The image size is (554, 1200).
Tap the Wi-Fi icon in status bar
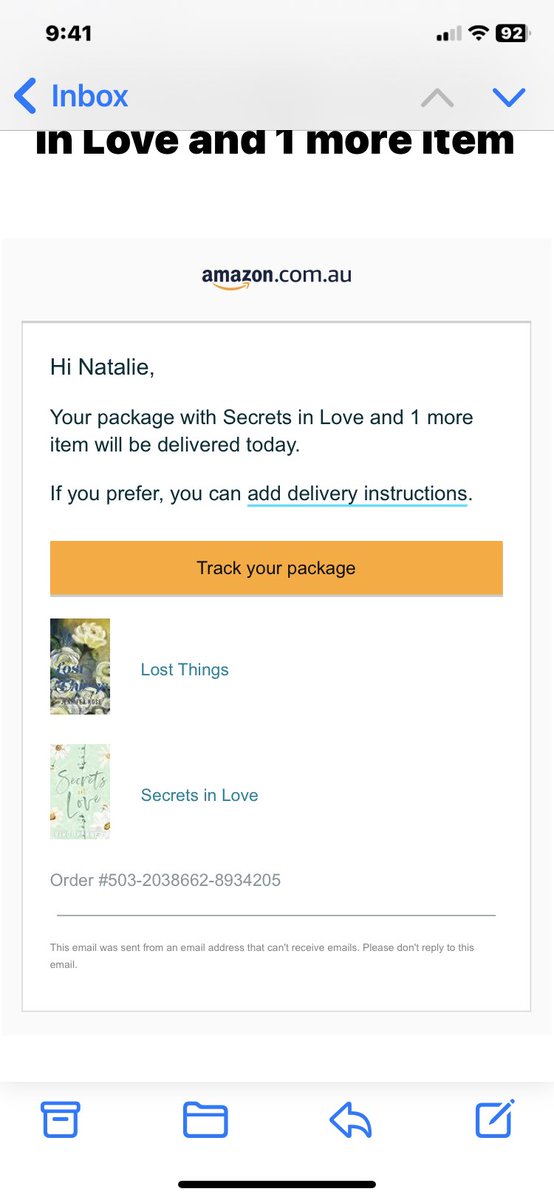[477, 33]
